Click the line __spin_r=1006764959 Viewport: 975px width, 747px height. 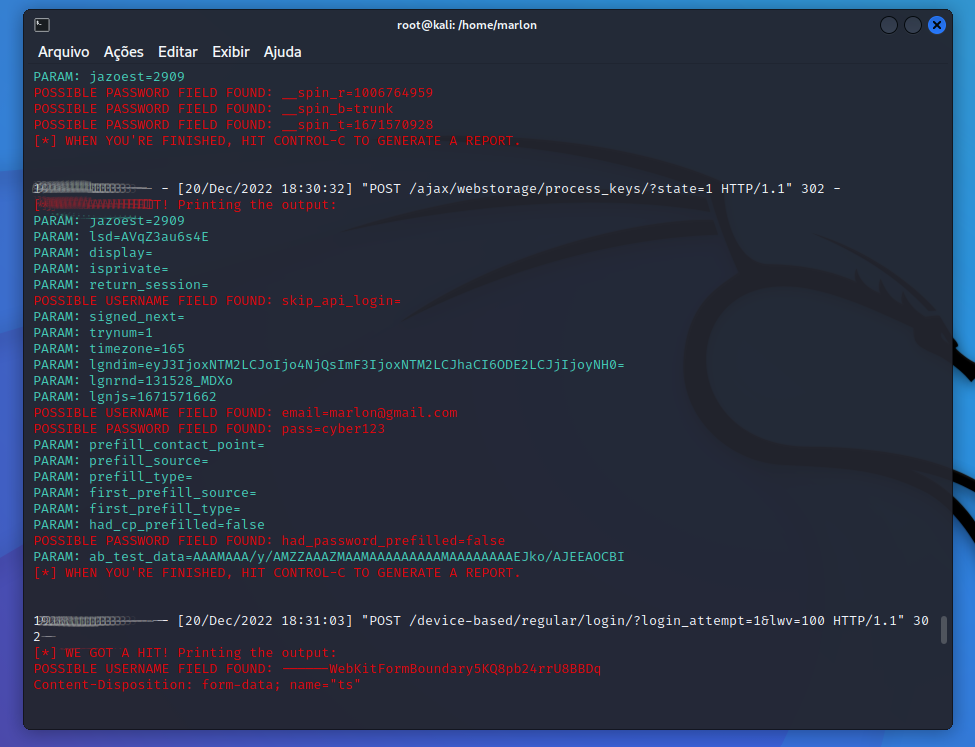233,93
